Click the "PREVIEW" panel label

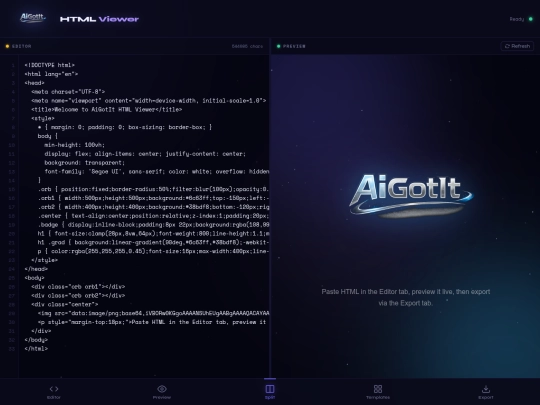pos(294,46)
